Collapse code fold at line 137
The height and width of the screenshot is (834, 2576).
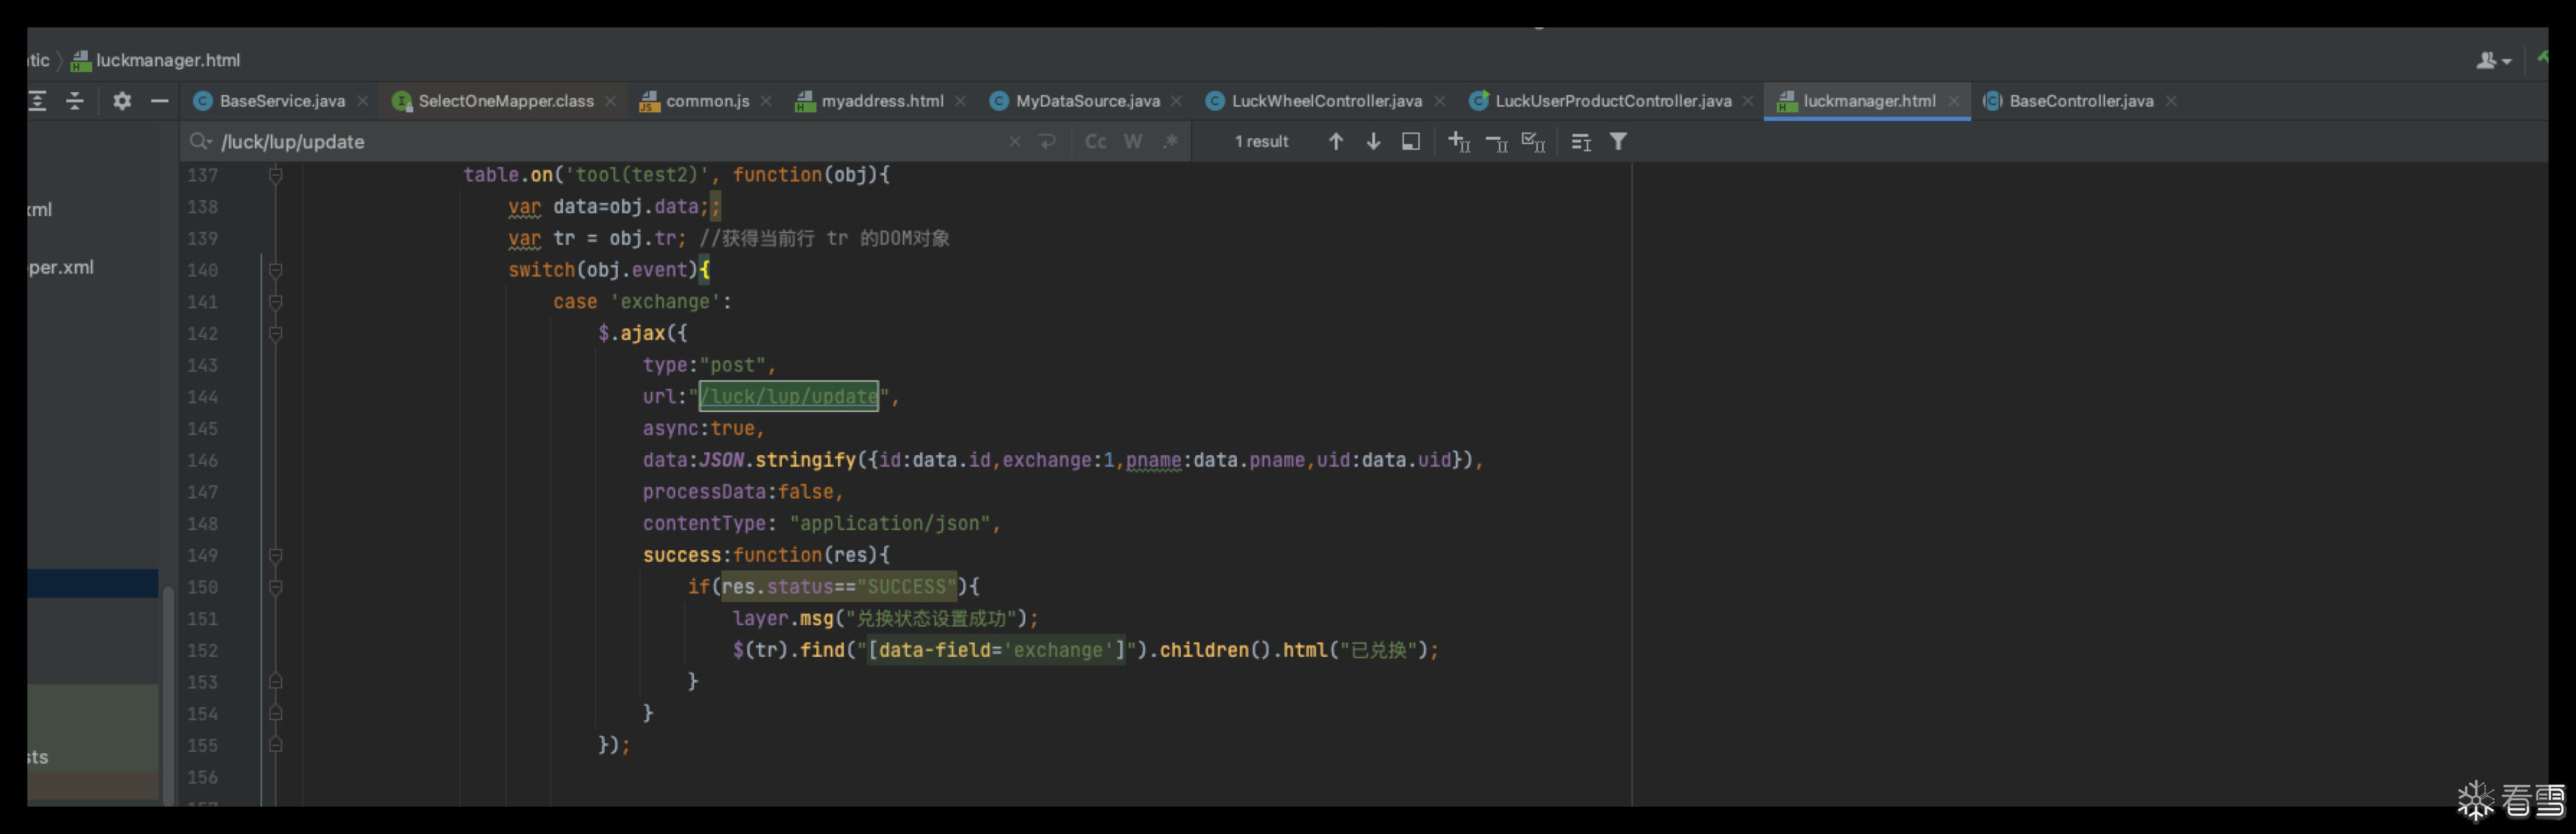276,175
